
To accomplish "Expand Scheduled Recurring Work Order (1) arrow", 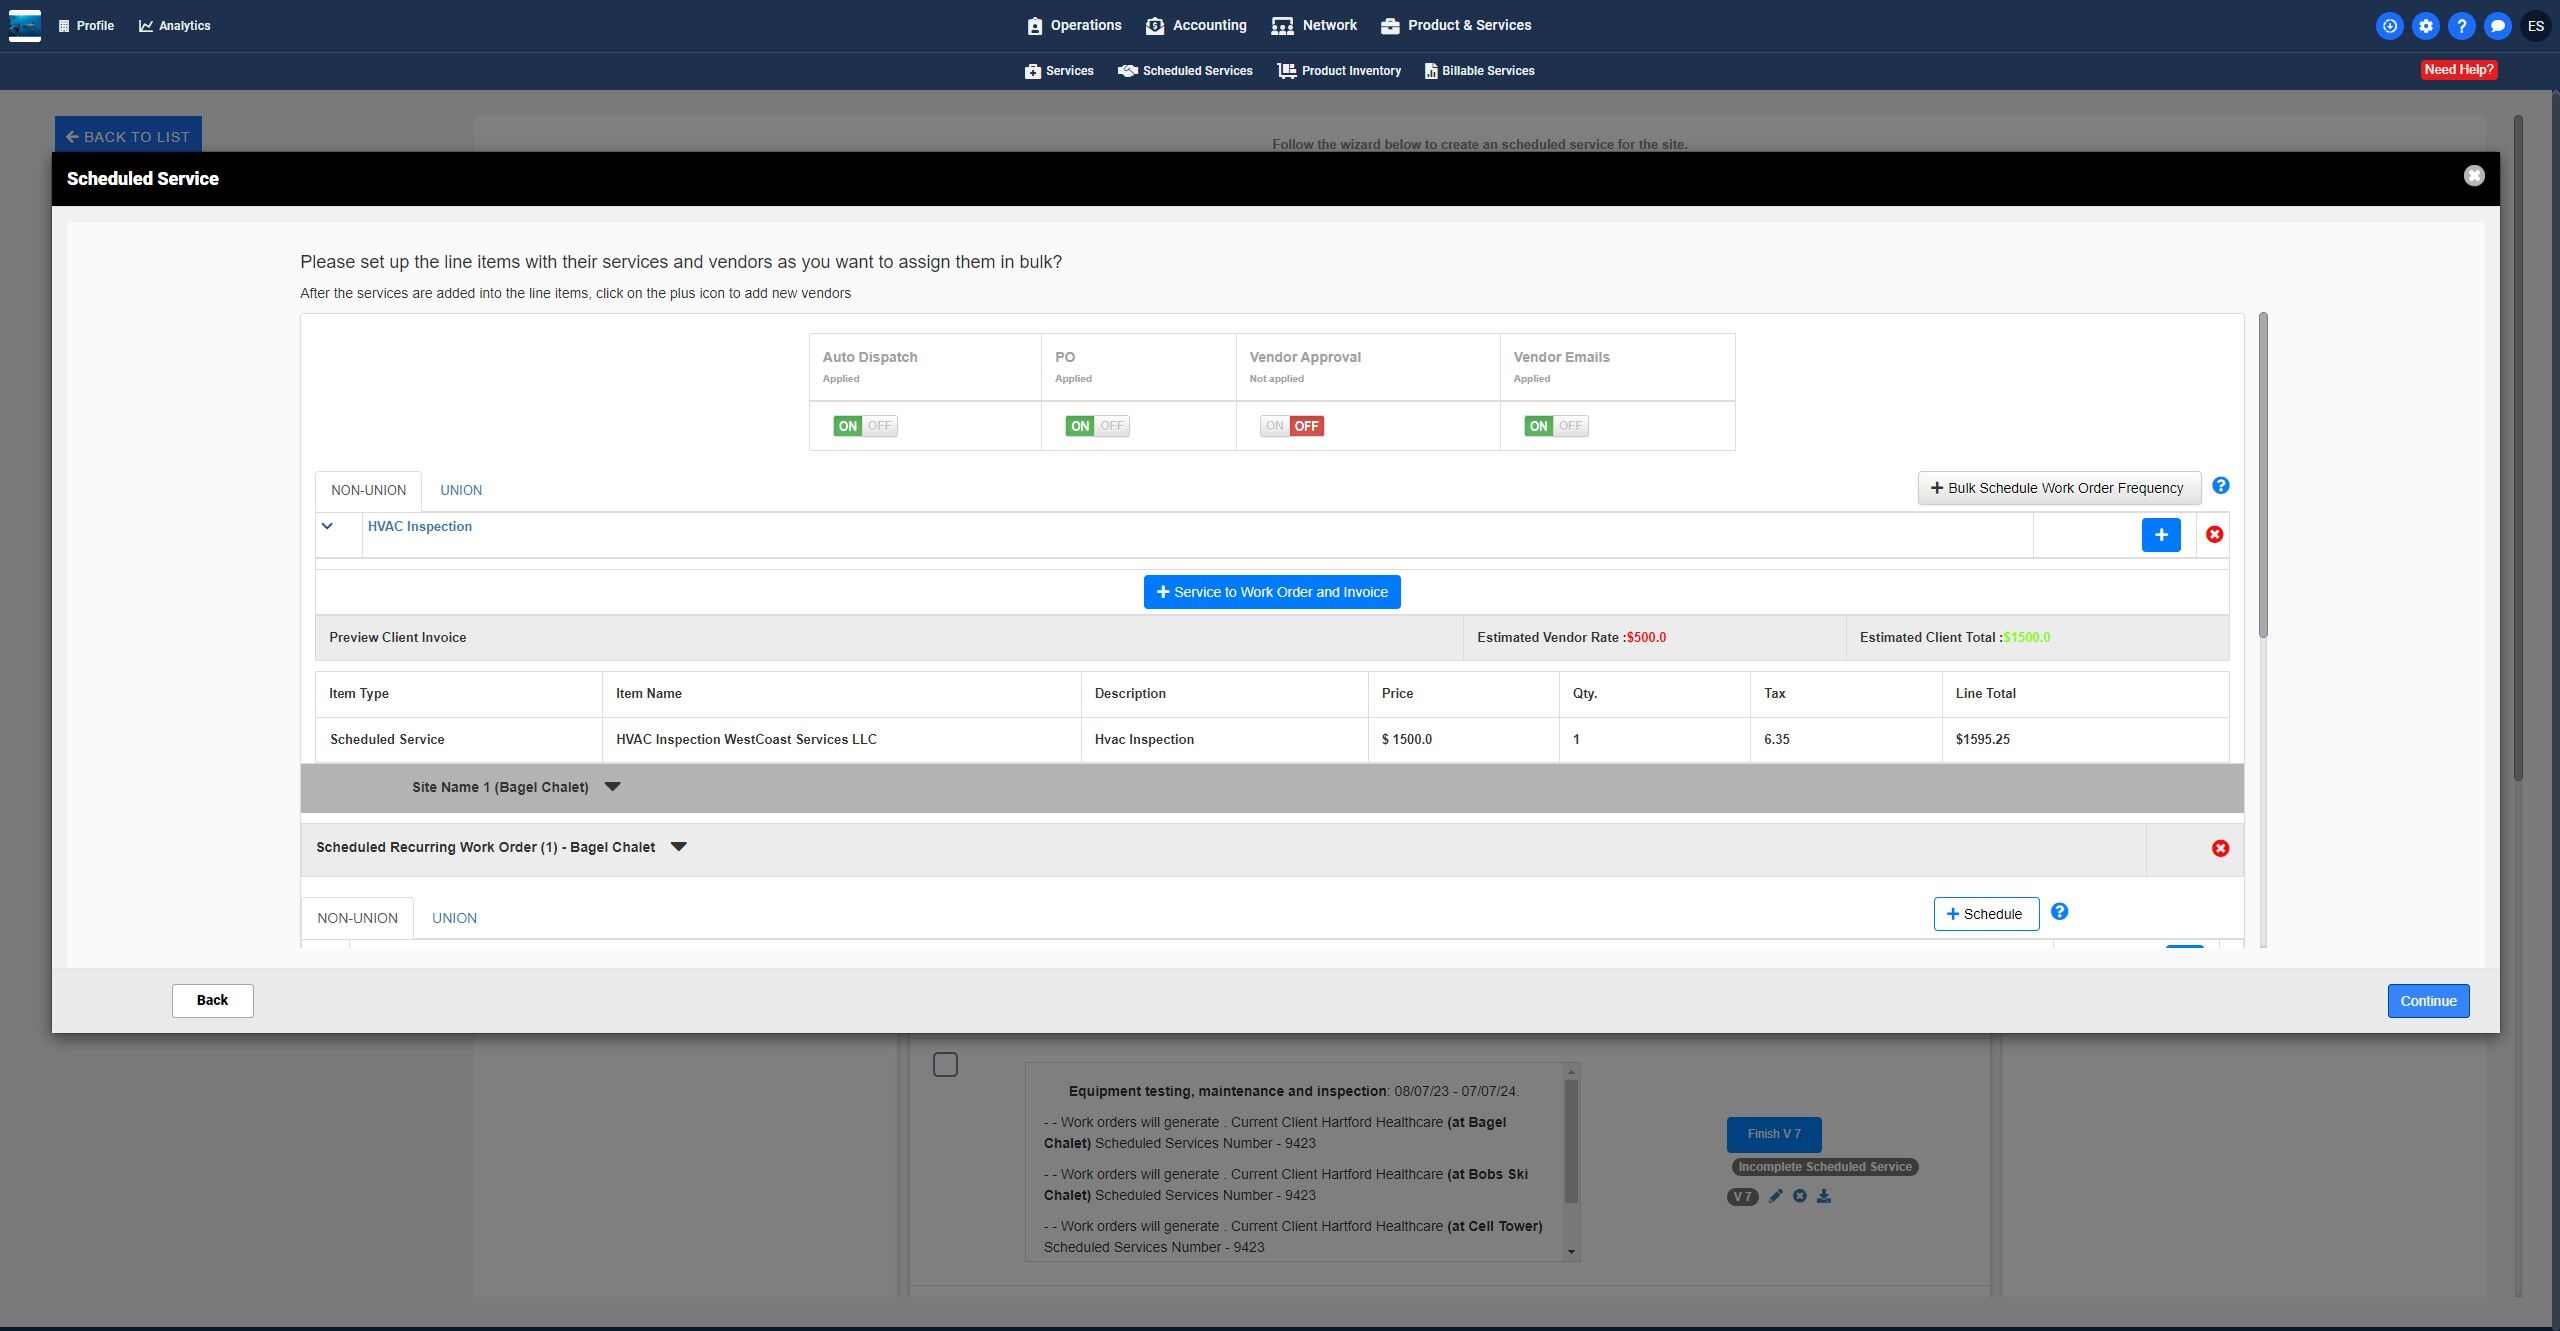I will 679,847.
